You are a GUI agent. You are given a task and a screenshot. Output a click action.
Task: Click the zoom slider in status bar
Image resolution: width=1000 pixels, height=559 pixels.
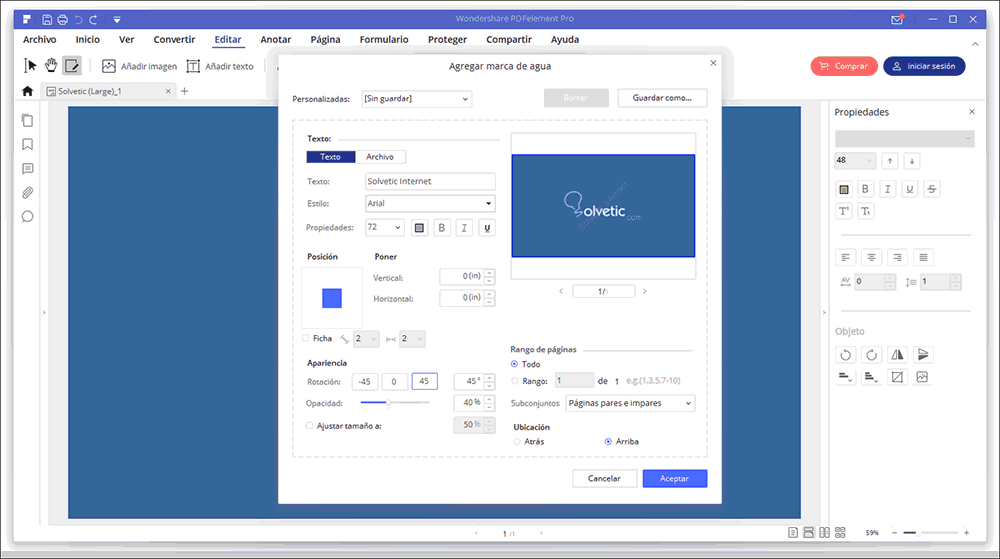[x=930, y=532]
